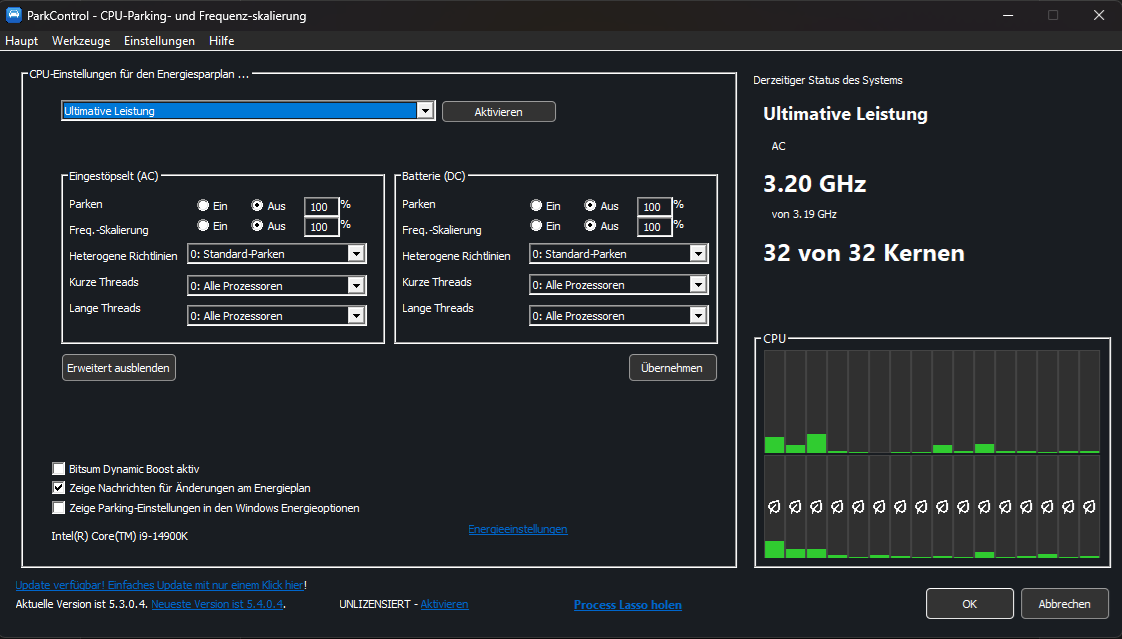Select Ein for AC Freq.-Skalierung

click(x=203, y=225)
